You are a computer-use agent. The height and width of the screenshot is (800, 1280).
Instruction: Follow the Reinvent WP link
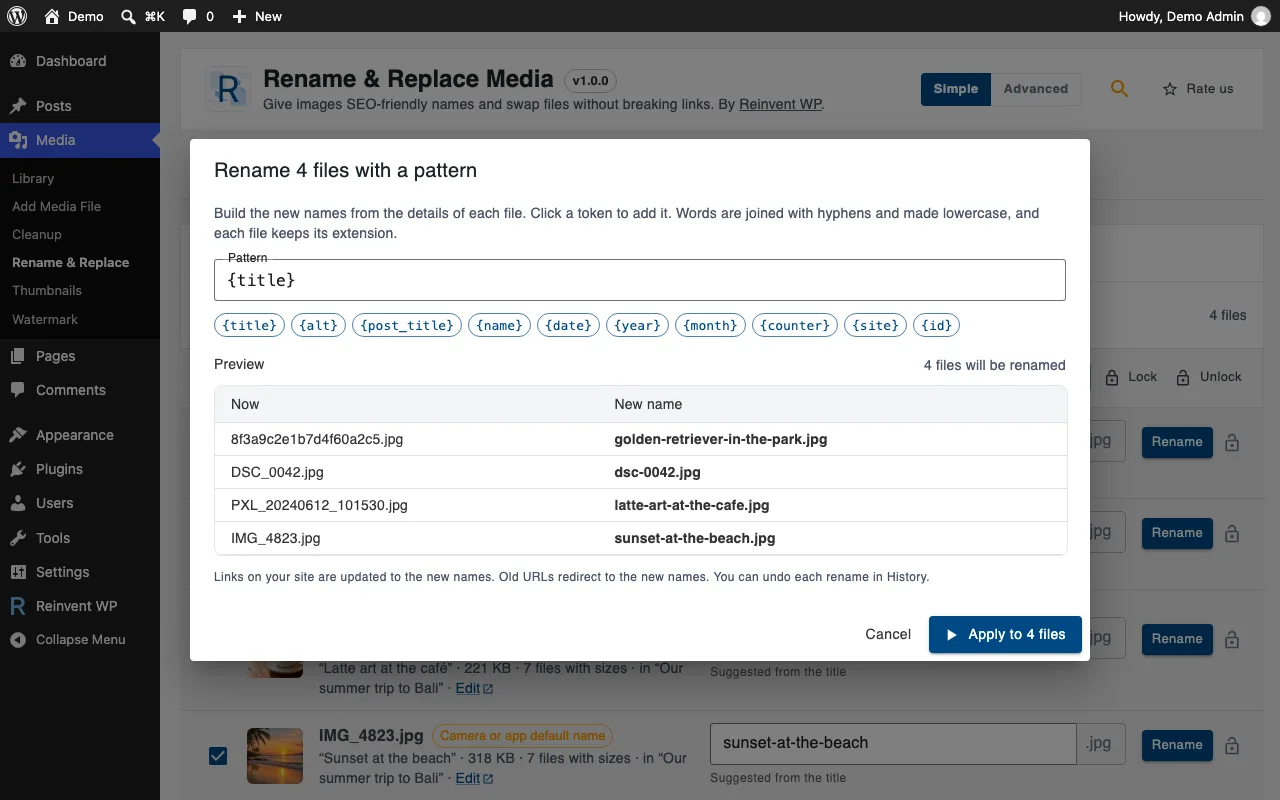[780, 104]
